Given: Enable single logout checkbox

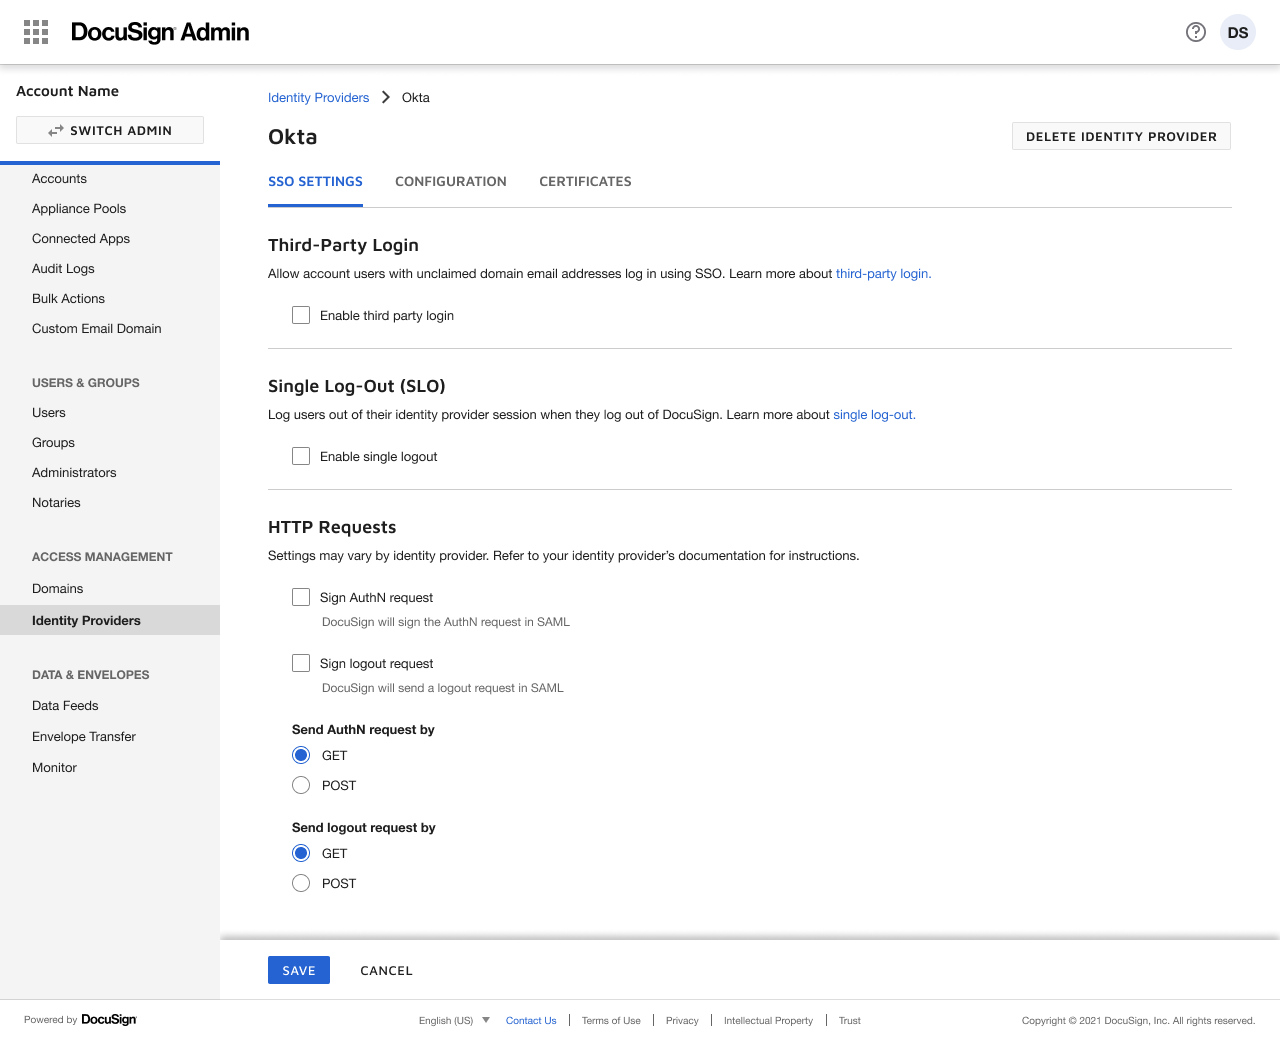Looking at the screenshot, I should pos(301,456).
